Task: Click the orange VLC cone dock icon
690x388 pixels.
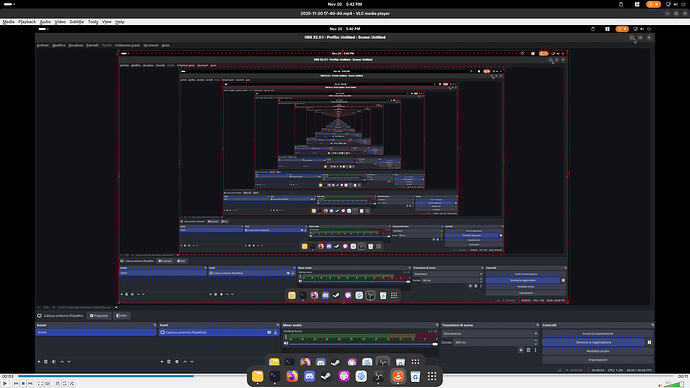Action: [398, 376]
